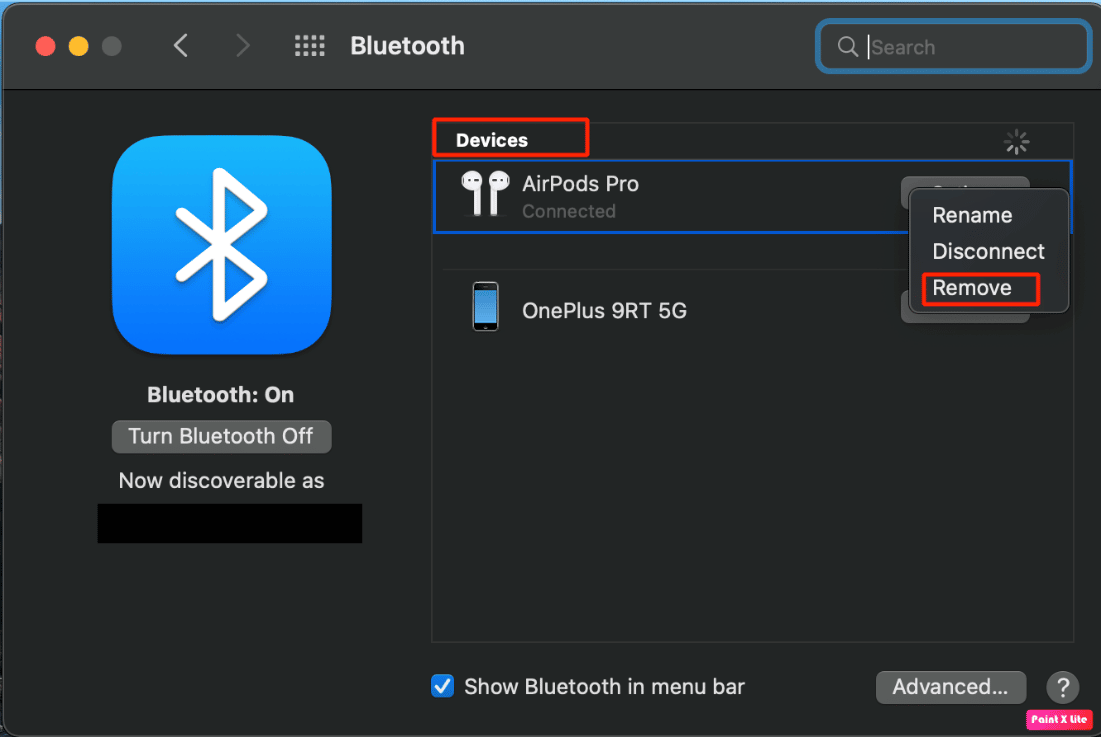Click the yellow minimize window button
The width and height of the screenshot is (1101, 737).
point(79,46)
